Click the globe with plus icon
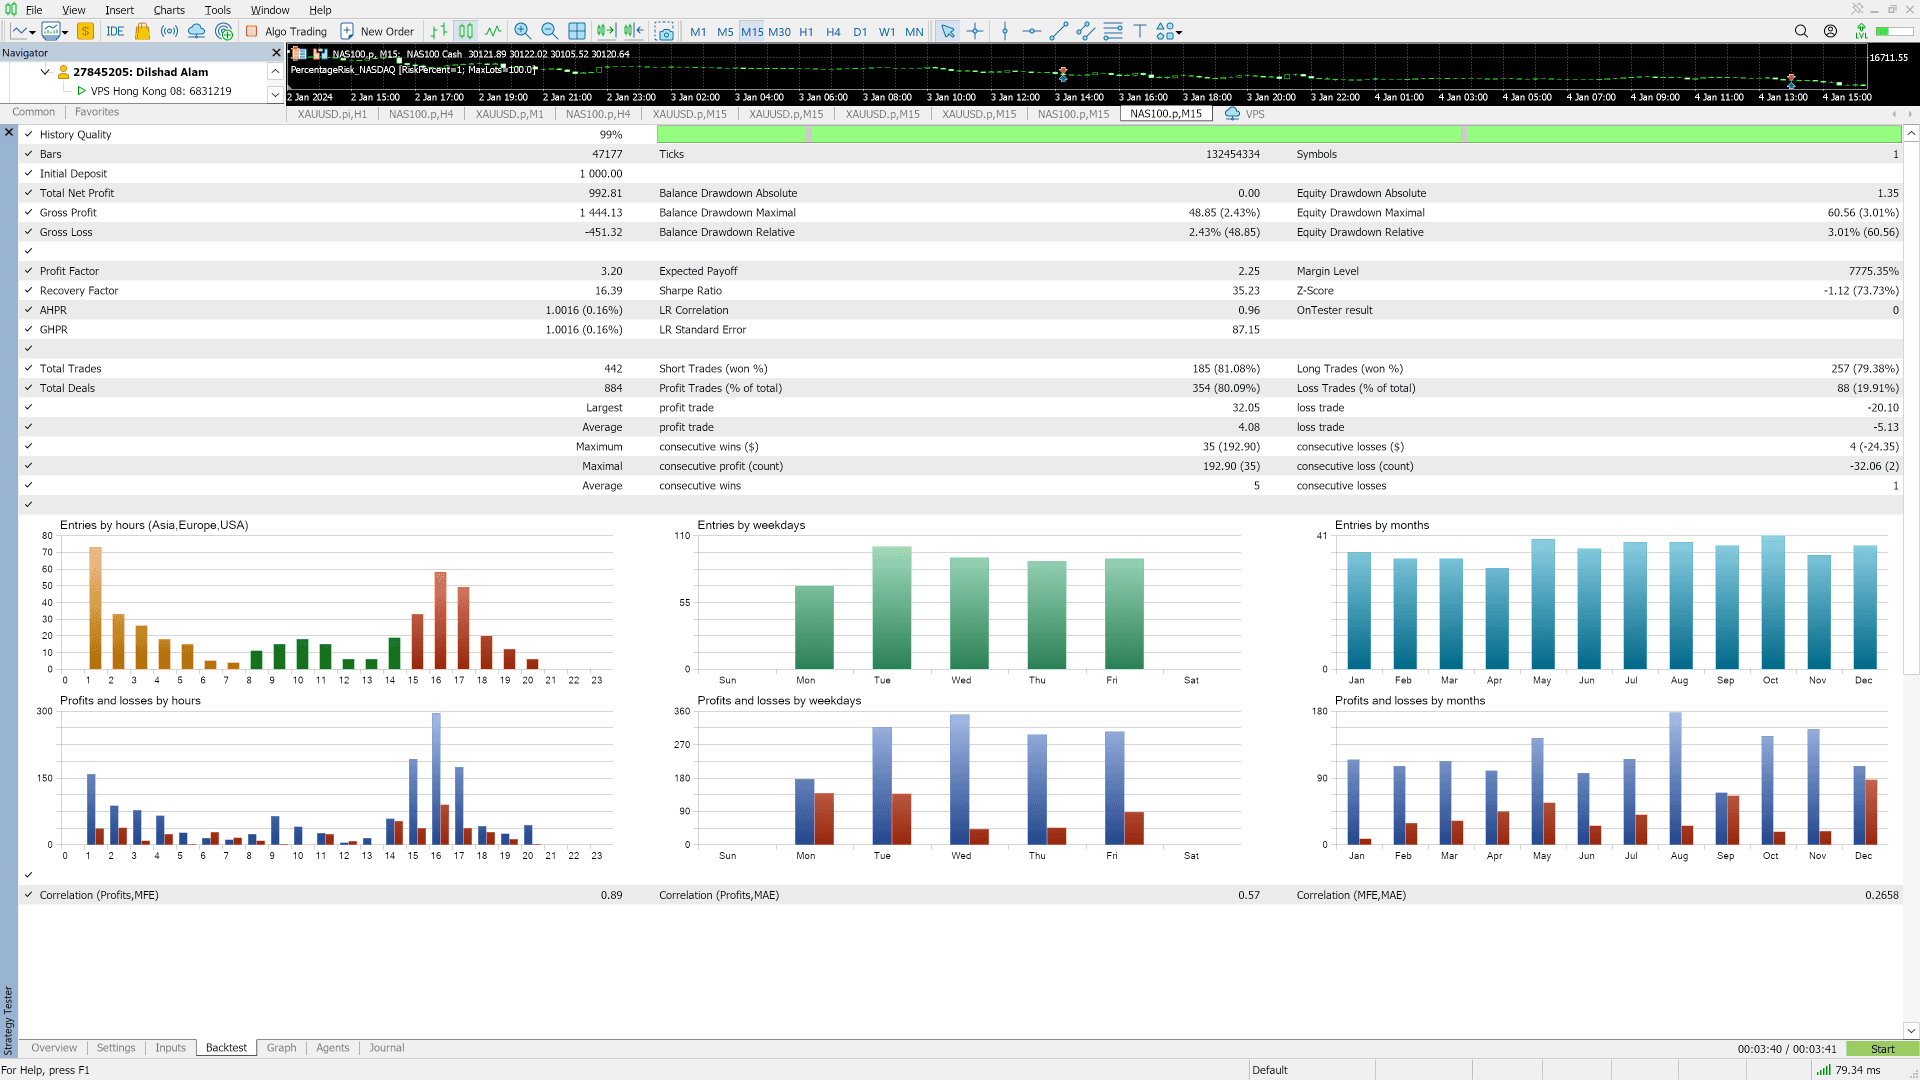 click(224, 31)
